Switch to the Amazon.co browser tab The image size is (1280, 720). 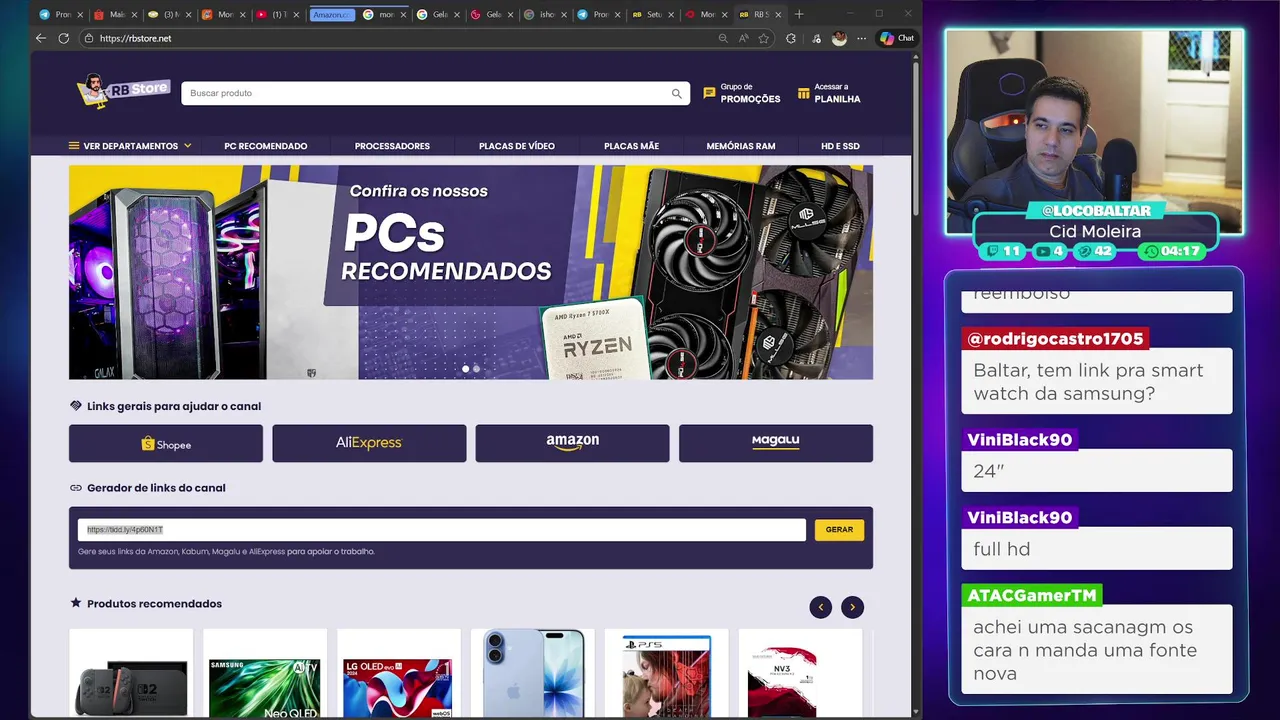[332, 14]
